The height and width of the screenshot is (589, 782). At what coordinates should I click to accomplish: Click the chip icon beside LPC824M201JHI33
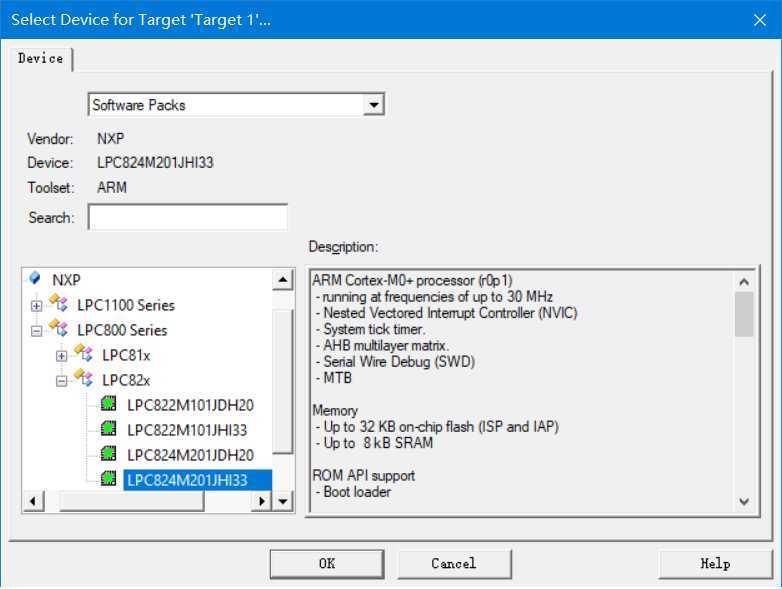coord(108,478)
